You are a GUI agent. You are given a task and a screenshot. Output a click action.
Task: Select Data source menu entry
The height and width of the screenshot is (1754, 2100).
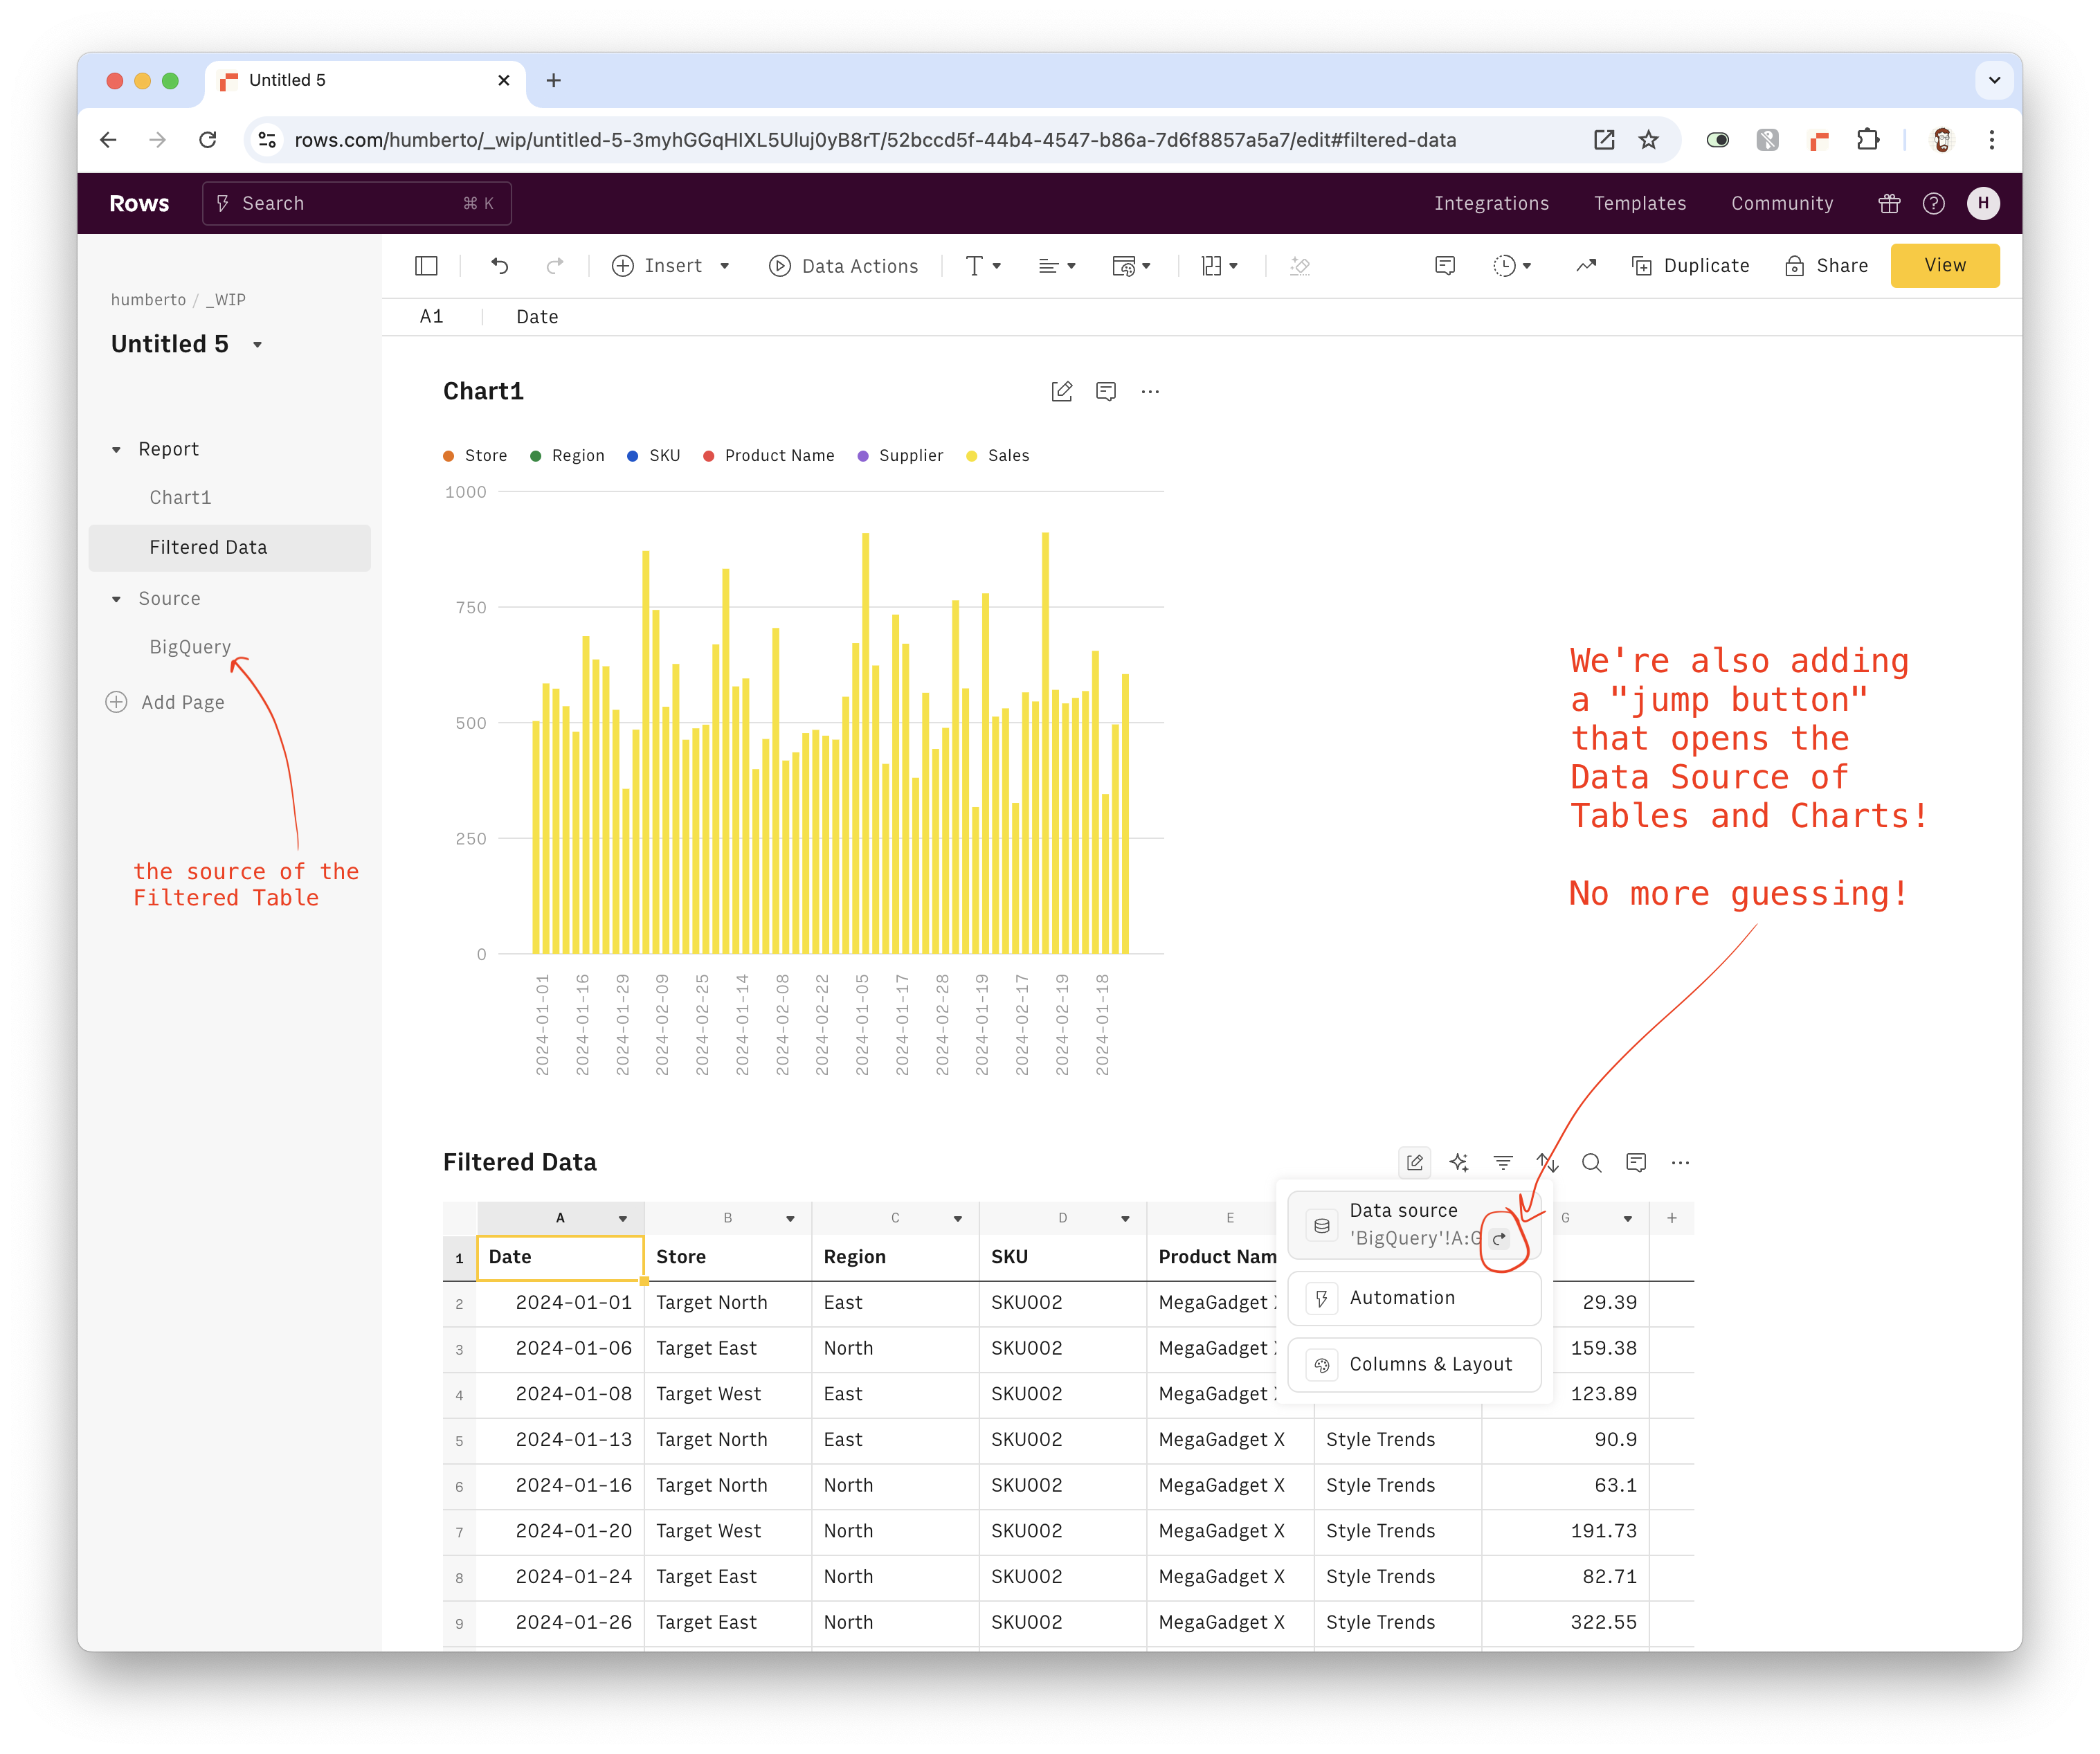coord(1414,1225)
